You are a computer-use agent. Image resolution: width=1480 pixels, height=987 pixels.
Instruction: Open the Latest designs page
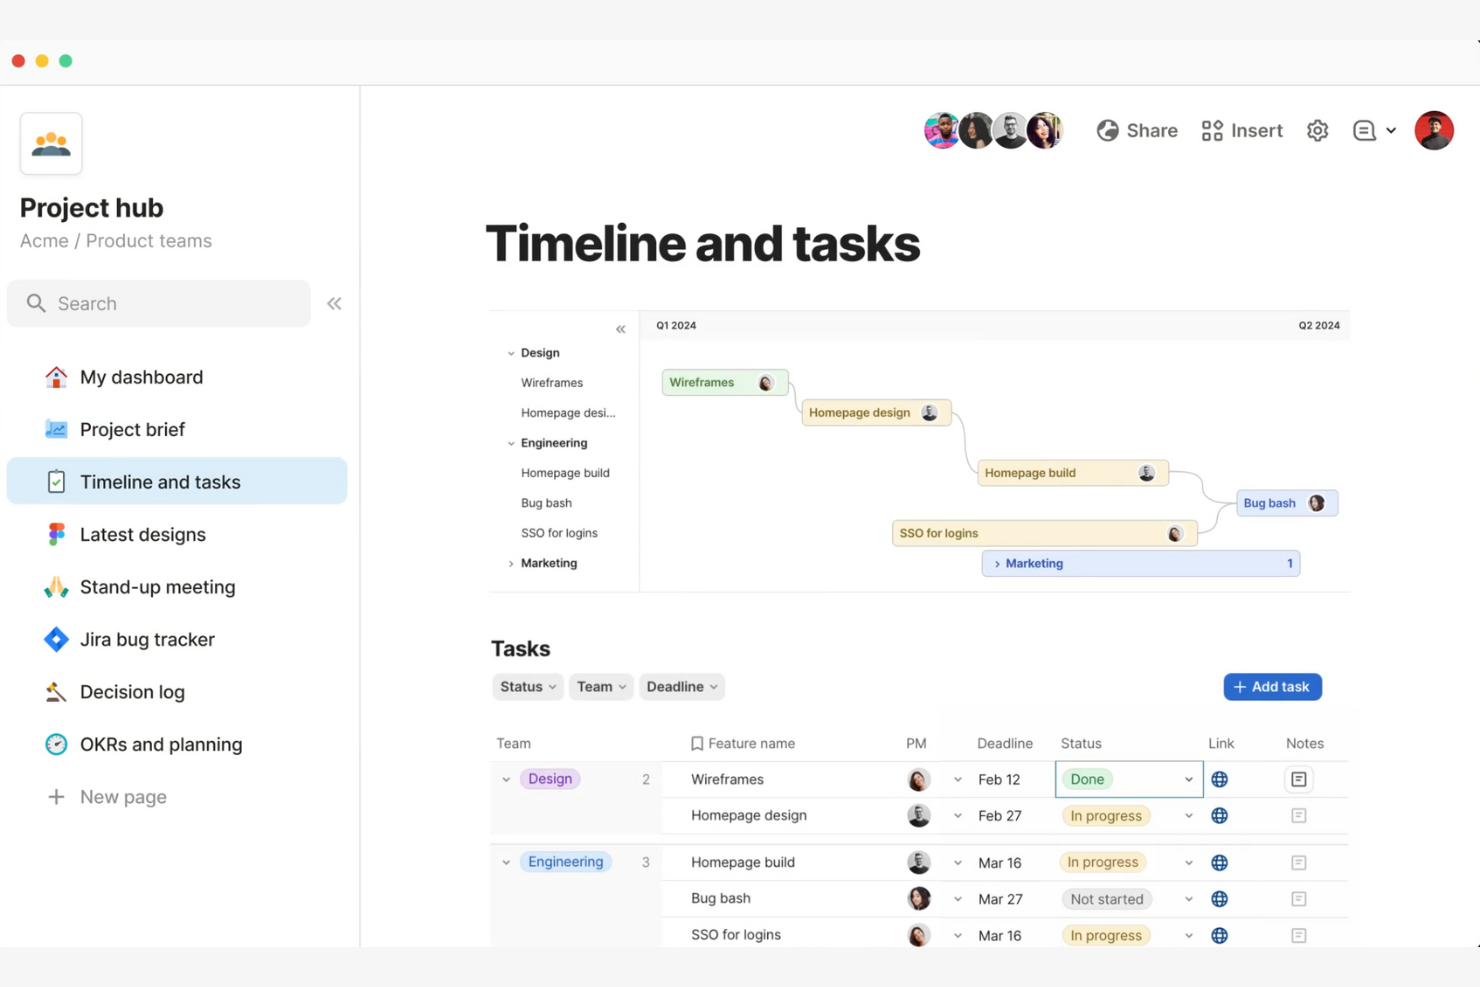click(142, 535)
